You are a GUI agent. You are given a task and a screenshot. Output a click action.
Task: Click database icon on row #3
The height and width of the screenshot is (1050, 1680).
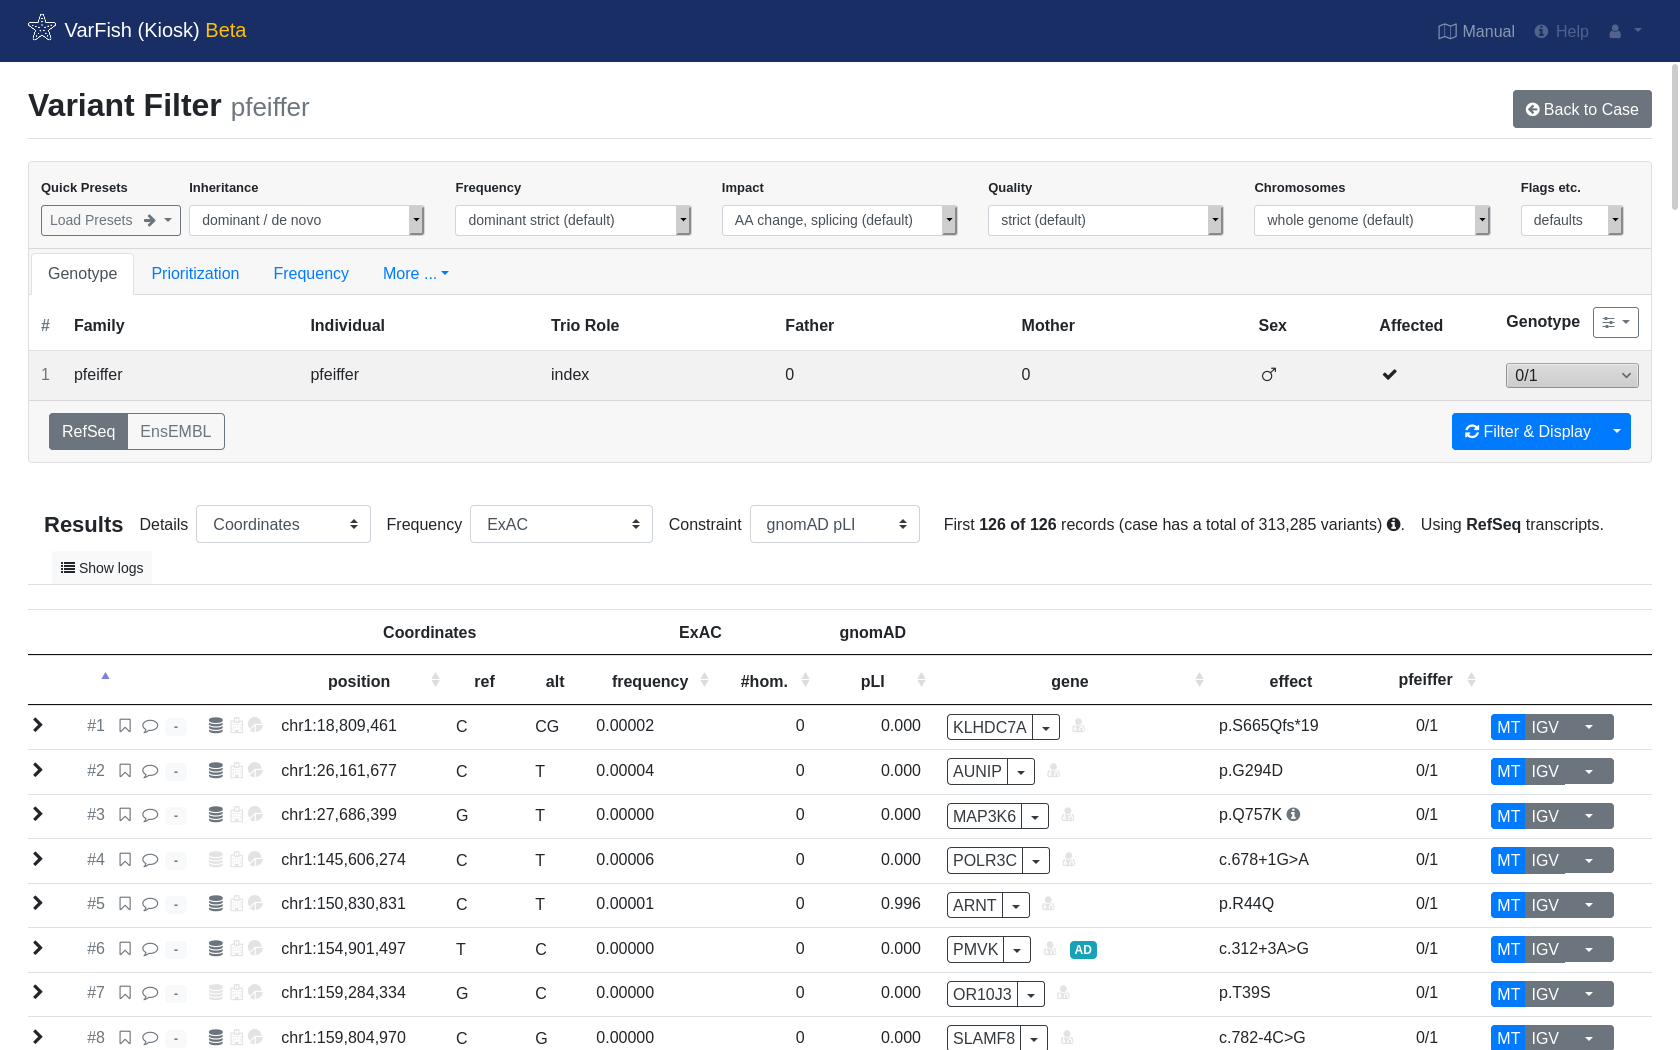point(215,815)
